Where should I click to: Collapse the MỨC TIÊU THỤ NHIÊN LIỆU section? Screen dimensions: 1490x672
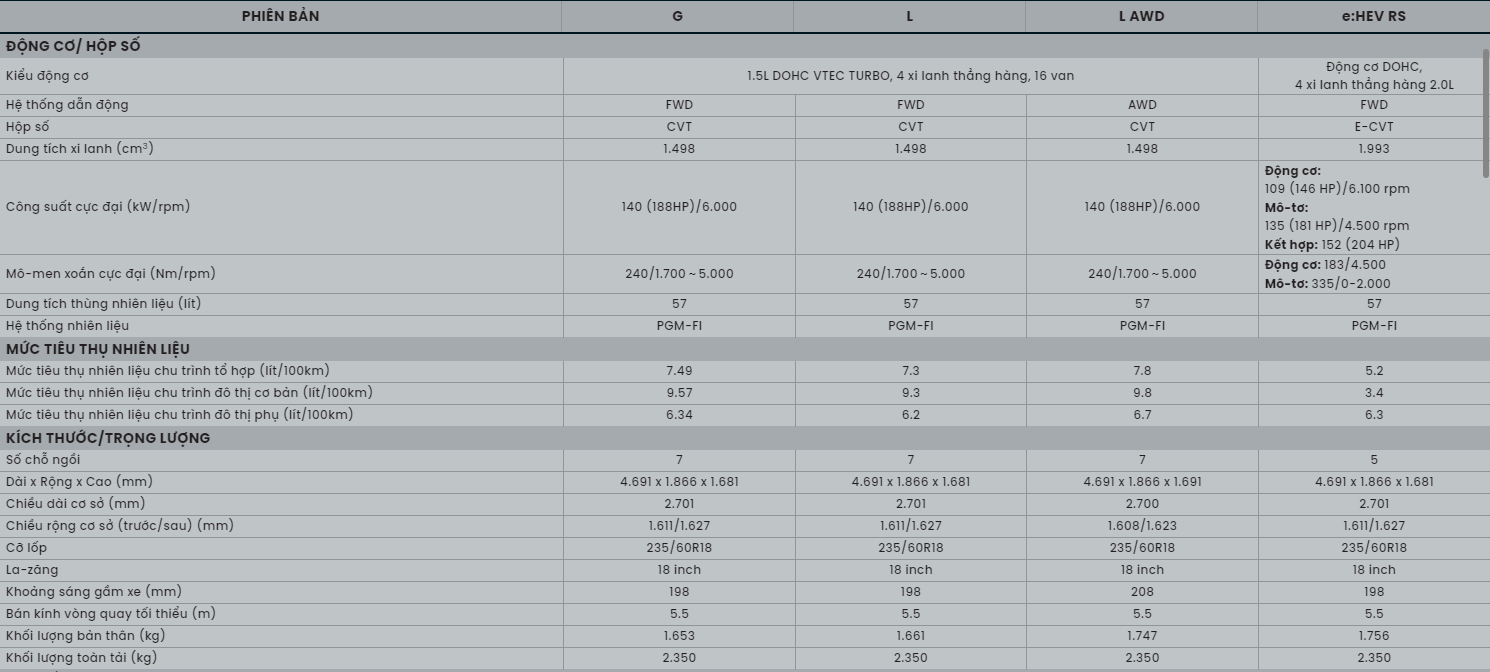(98, 349)
